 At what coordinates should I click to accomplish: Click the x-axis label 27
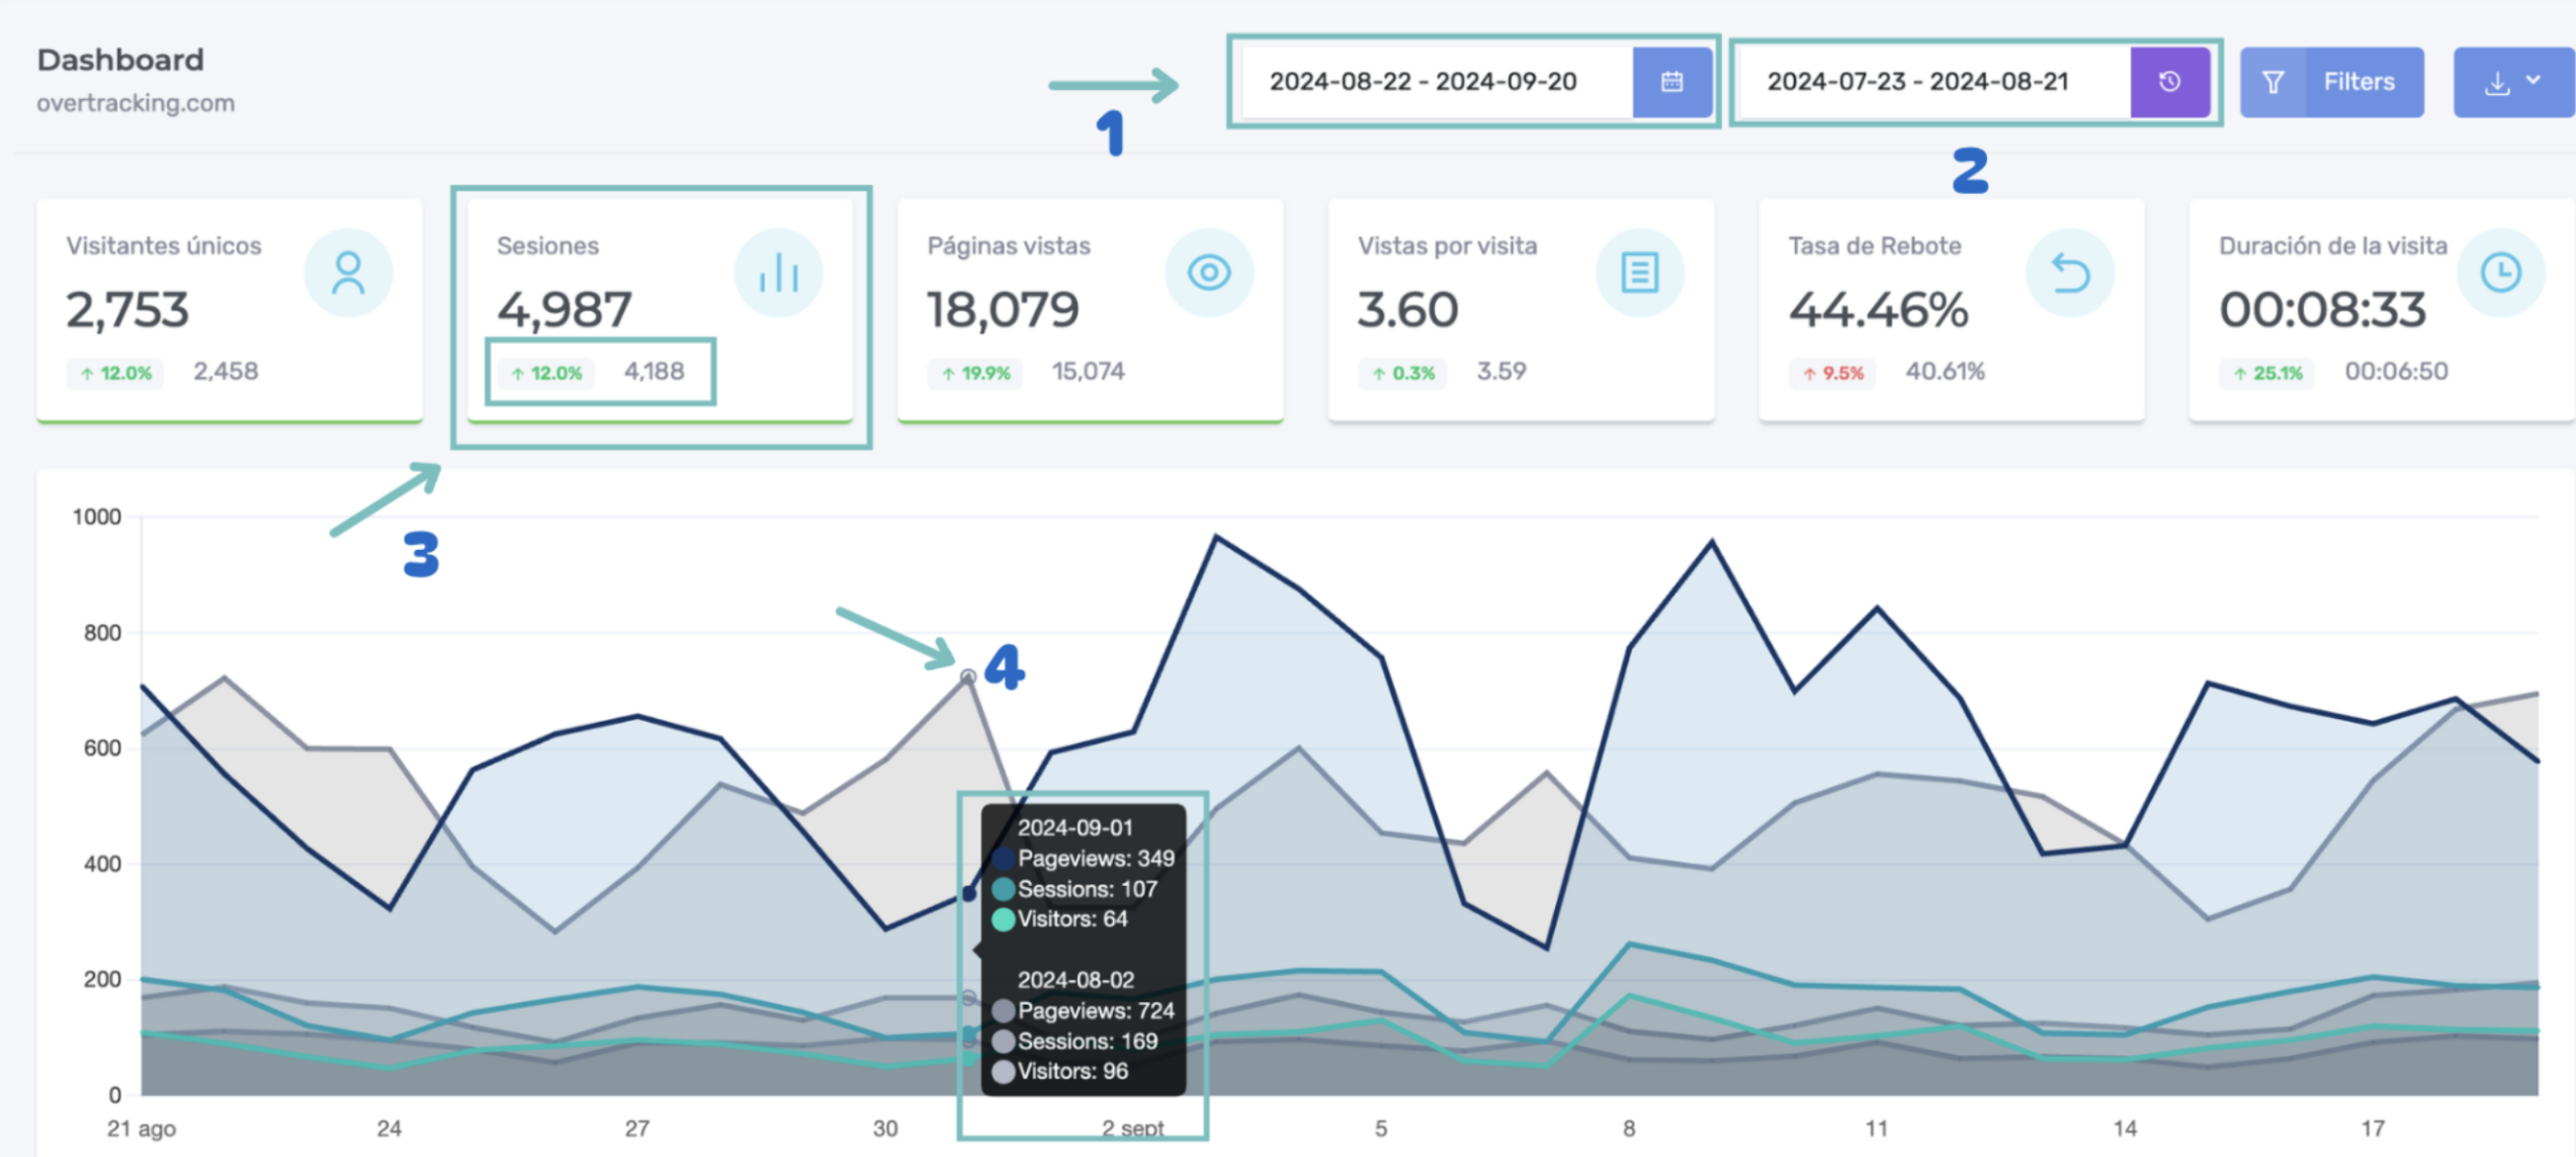(x=637, y=1129)
